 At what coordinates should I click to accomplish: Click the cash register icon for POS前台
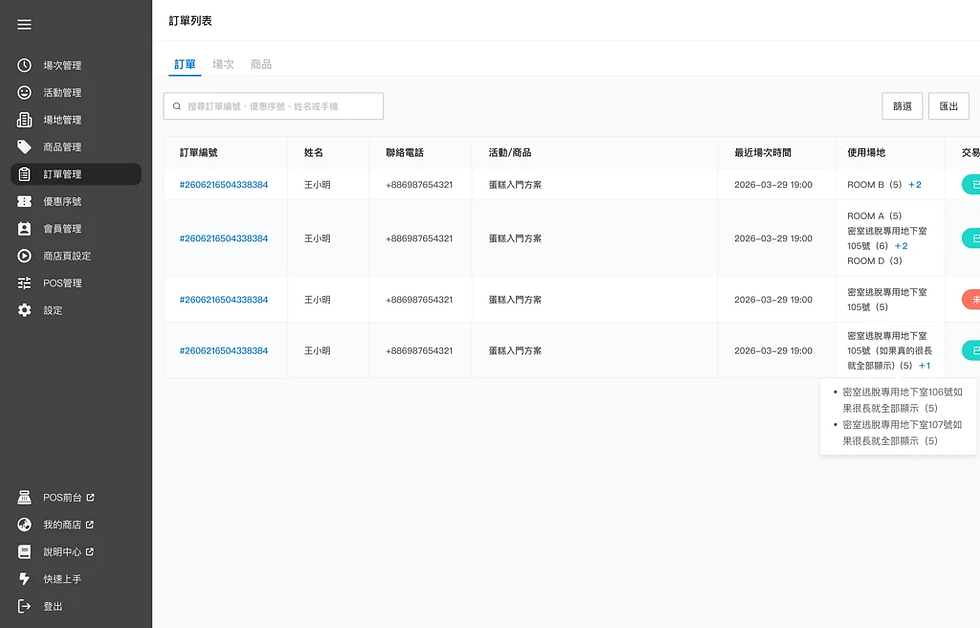tap(24, 497)
